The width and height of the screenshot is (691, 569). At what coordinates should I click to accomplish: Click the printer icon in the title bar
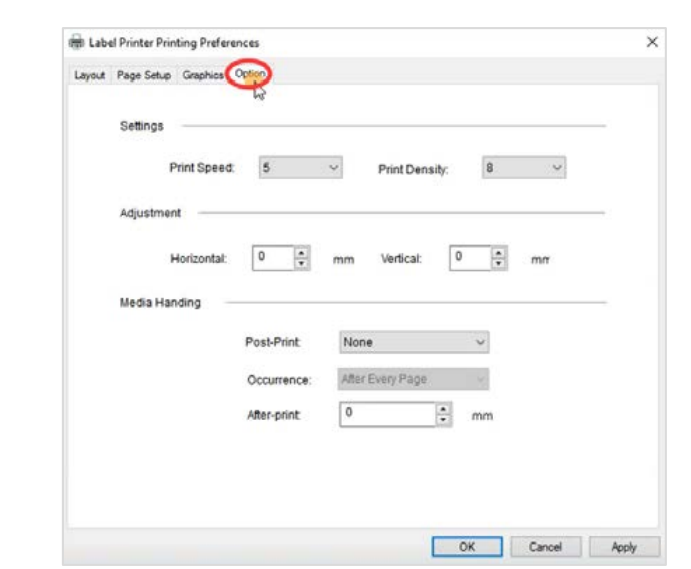76,42
